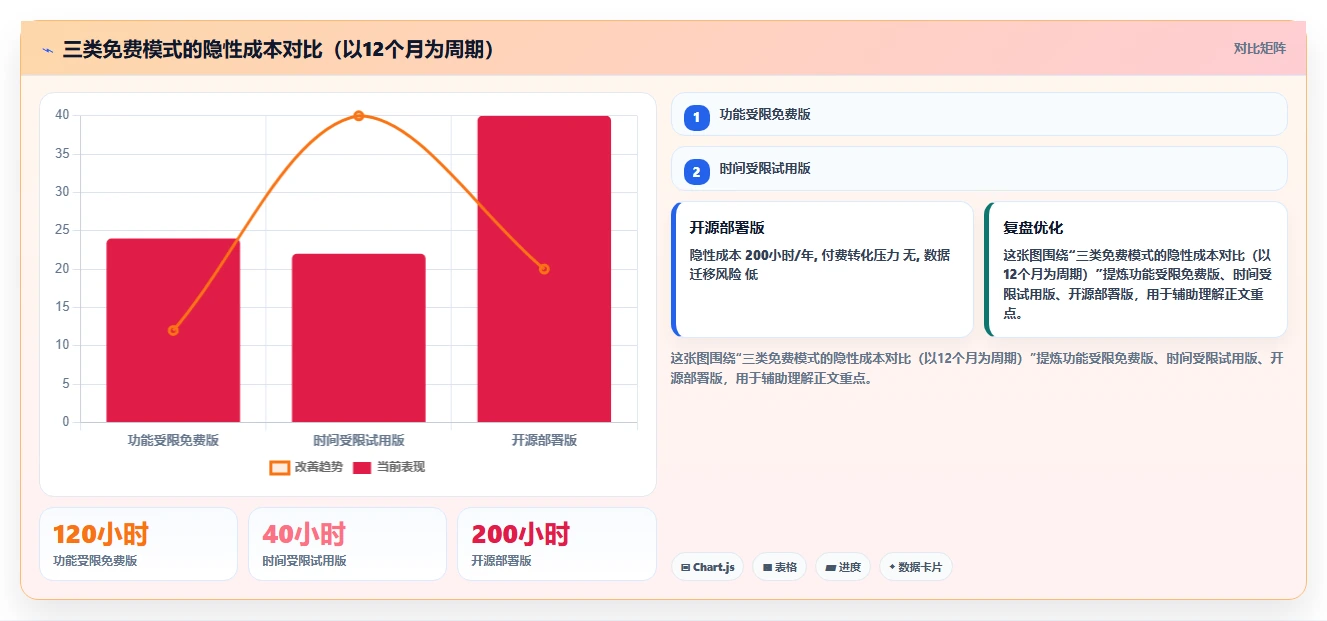Click the red bar for 时间受限试用版
Viewport: 1327px width, 621px height.
point(359,338)
